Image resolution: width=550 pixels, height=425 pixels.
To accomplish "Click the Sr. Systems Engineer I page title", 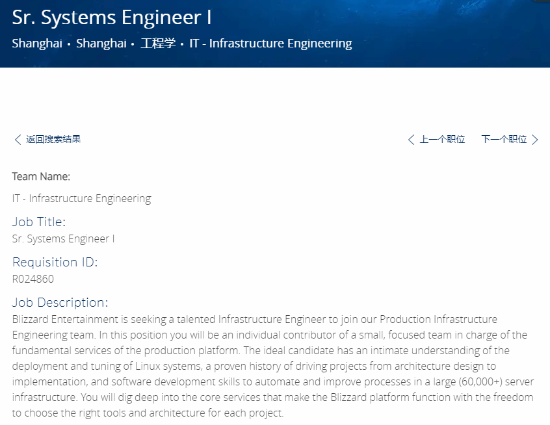I will coord(112,18).
